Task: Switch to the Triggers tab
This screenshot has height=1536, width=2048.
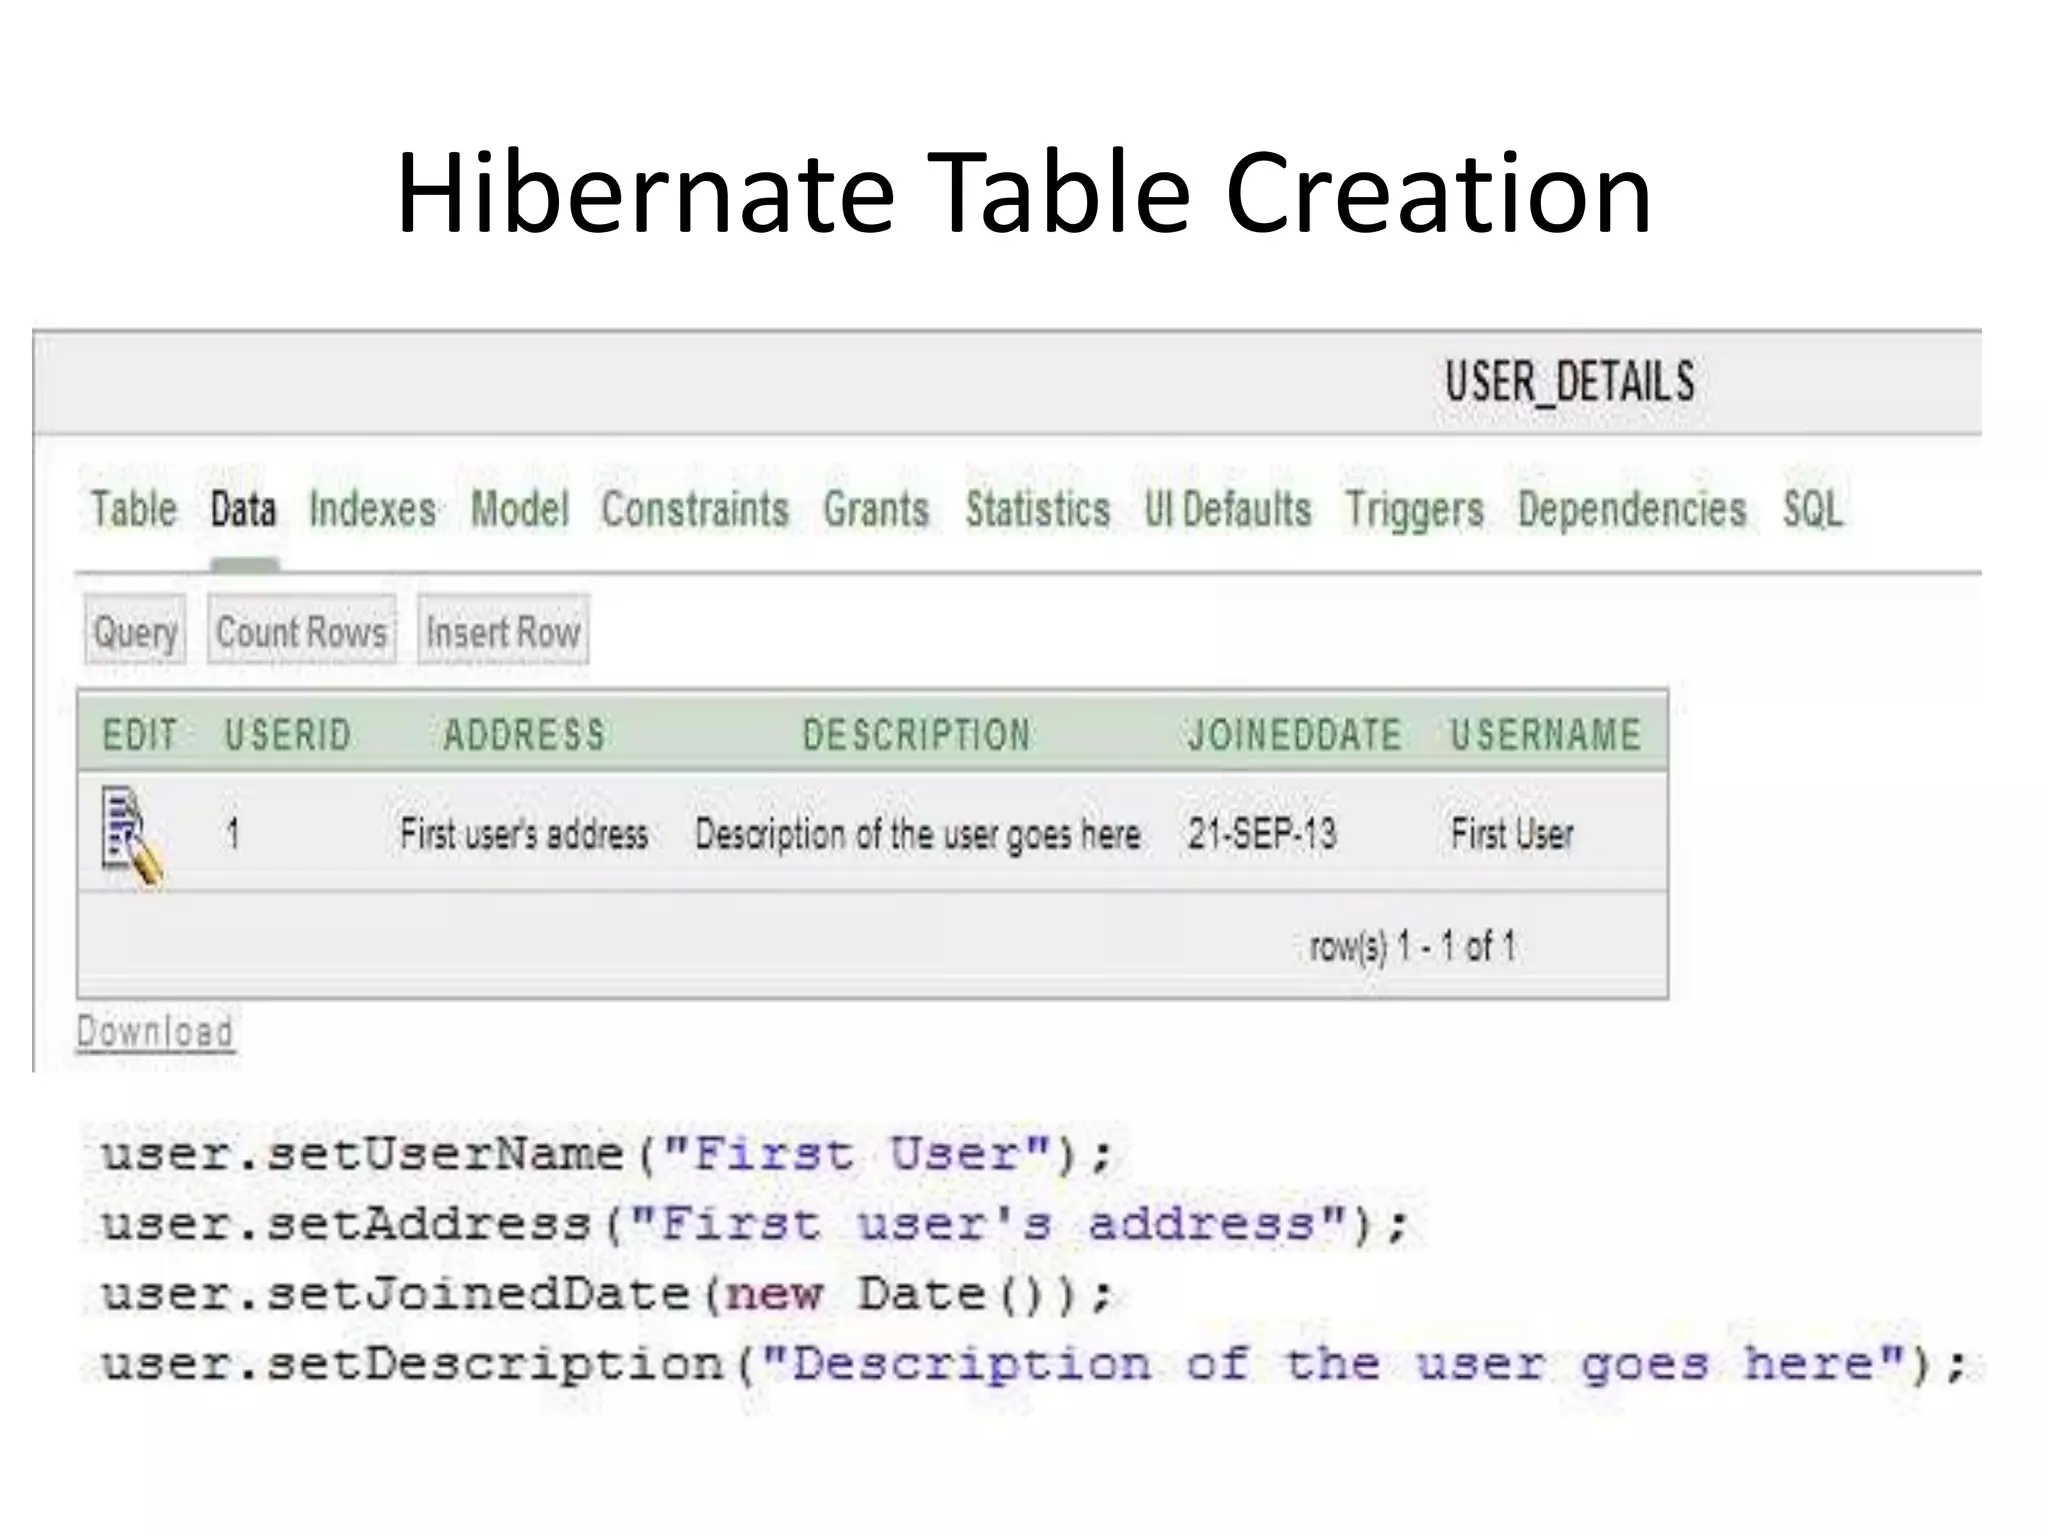Action: [x=1414, y=509]
